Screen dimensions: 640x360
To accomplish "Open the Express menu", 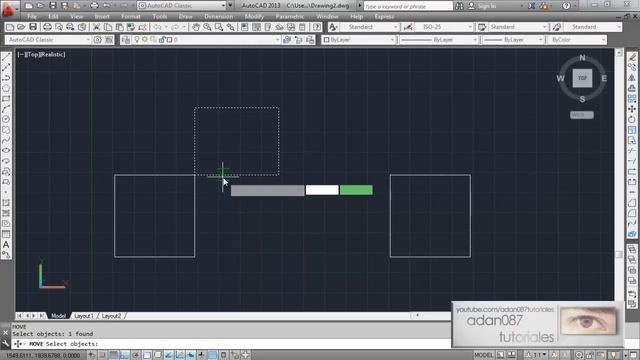I will click(x=384, y=16).
